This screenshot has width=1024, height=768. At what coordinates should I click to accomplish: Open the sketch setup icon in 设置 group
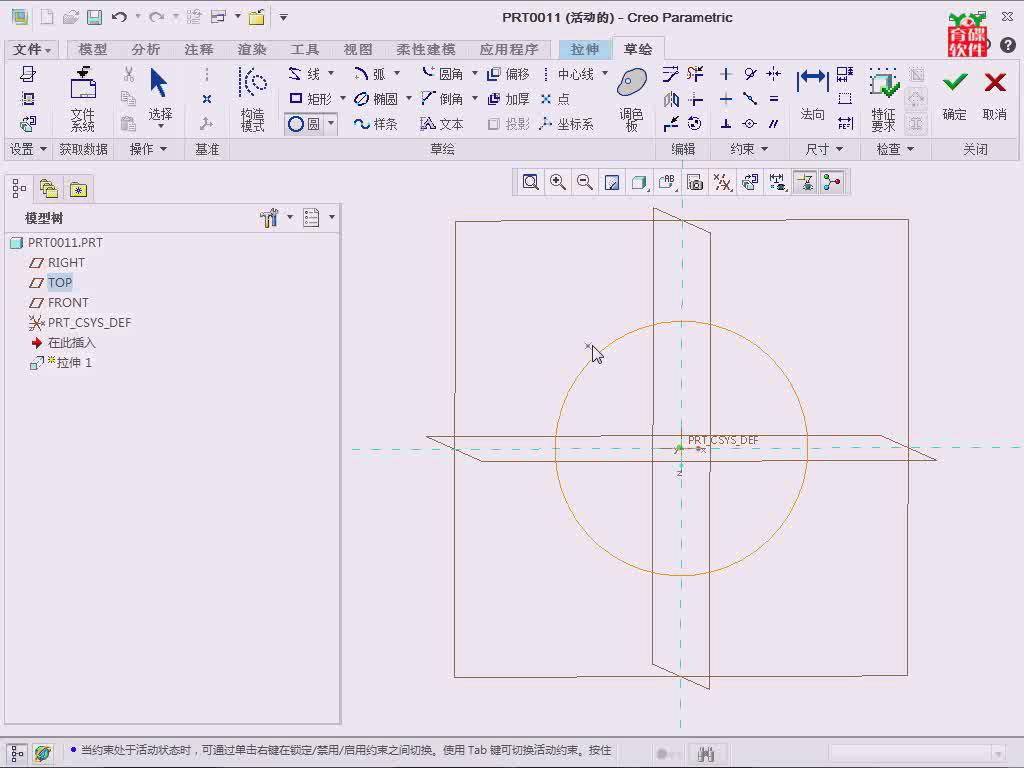[x=27, y=74]
